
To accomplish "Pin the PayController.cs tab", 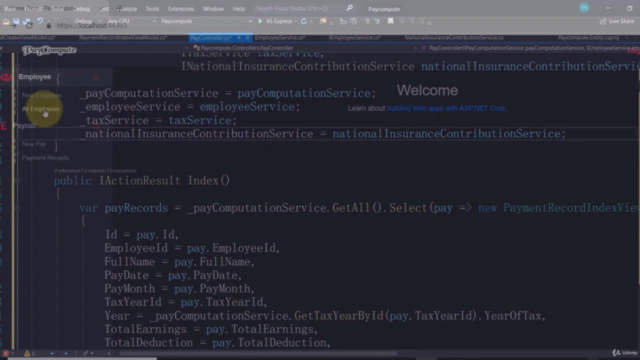I will click(x=239, y=38).
